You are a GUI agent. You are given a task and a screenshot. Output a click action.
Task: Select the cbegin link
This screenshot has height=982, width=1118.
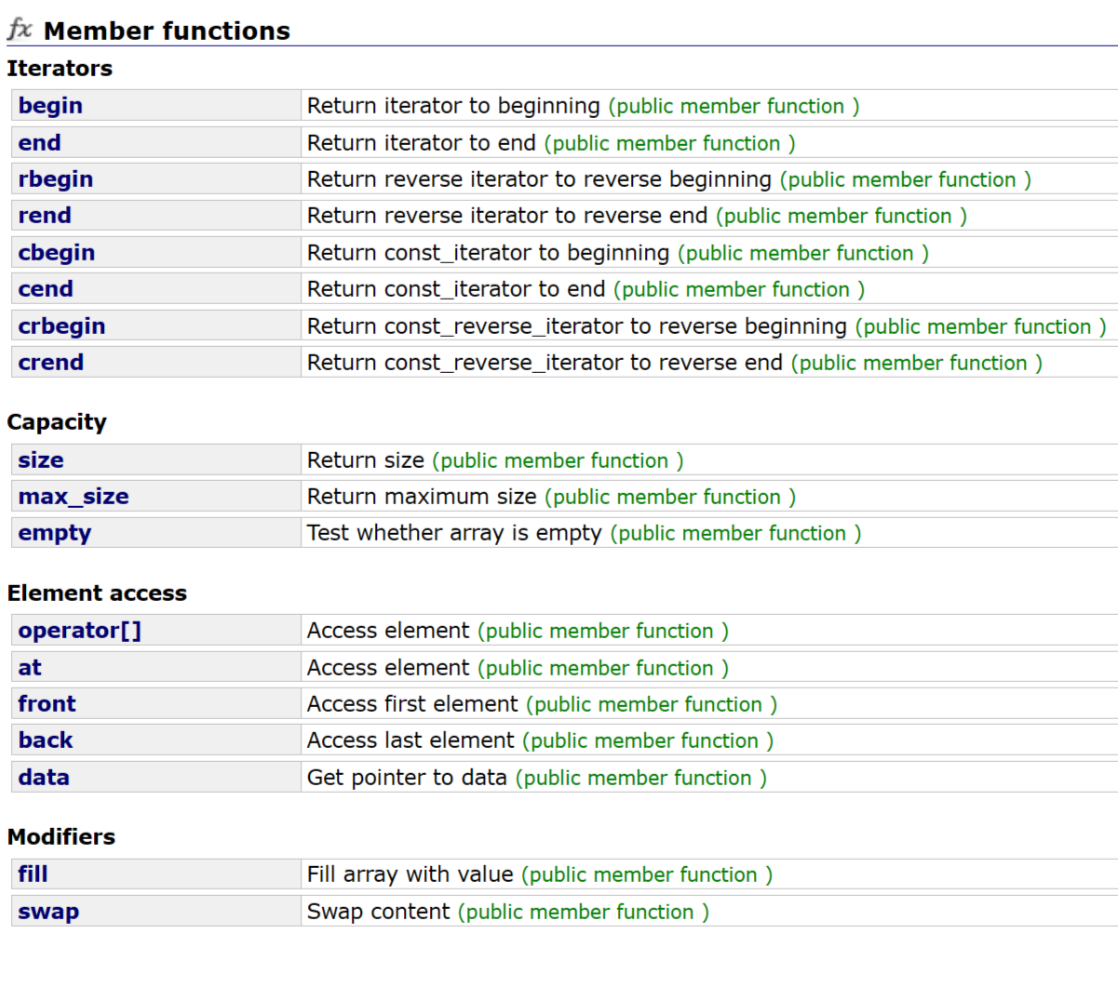(56, 252)
